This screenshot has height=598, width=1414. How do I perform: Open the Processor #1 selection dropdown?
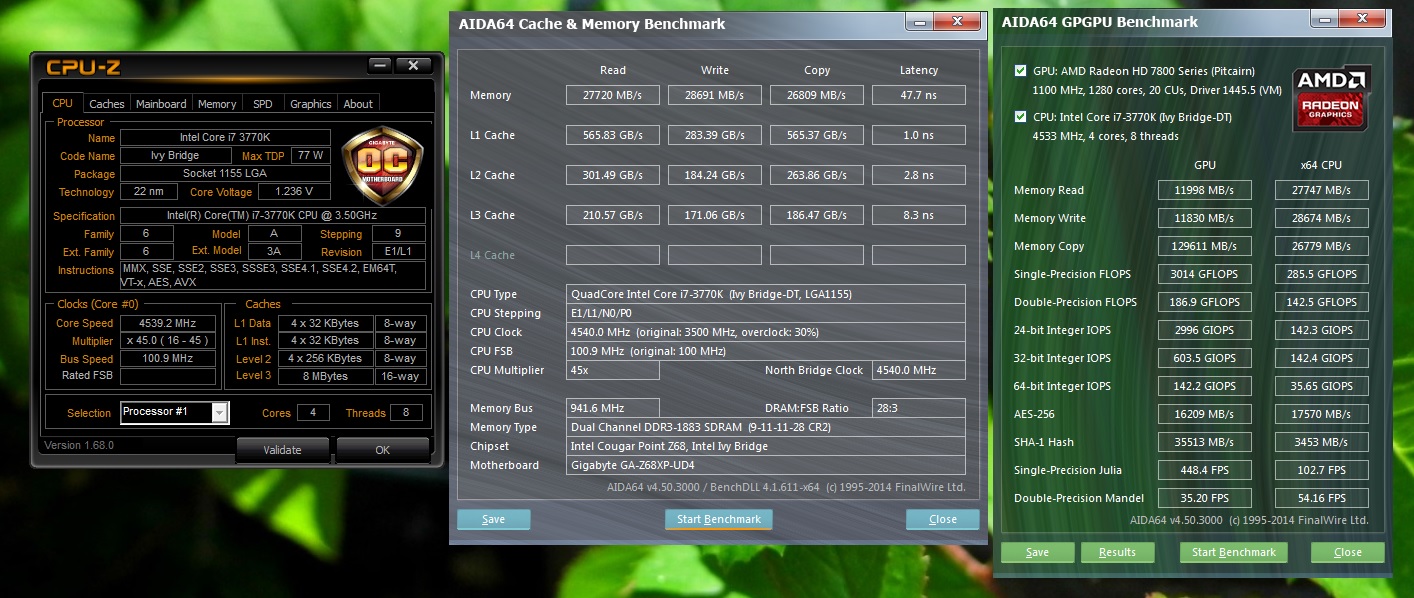(220, 412)
